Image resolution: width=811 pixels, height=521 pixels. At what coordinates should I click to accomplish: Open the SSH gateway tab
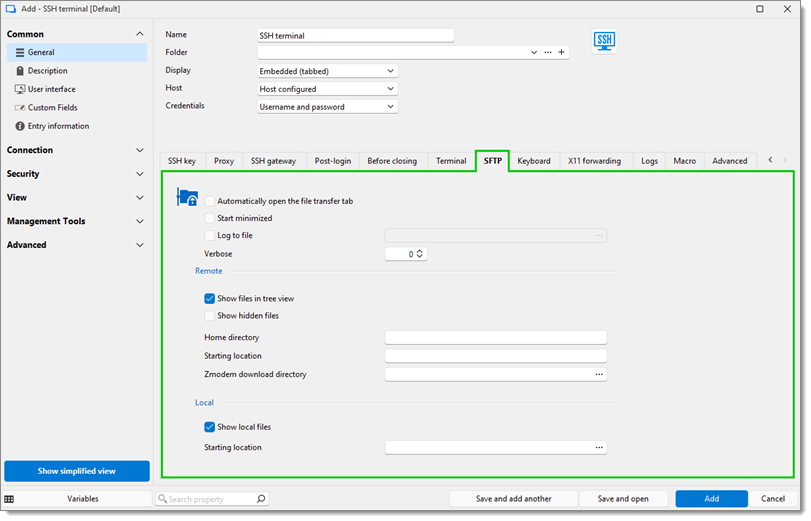click(274, 161)
